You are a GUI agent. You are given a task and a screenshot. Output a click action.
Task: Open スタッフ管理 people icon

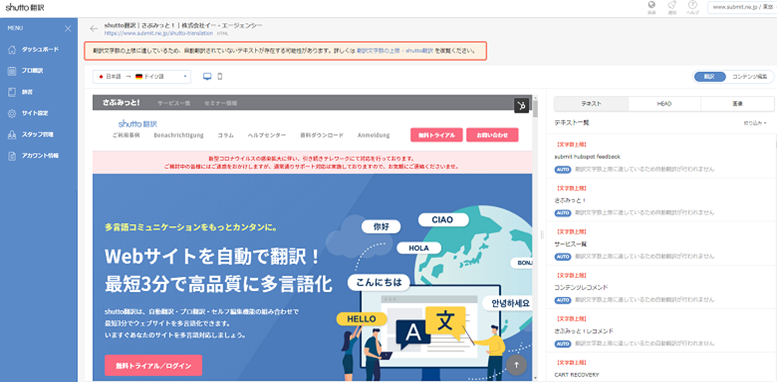pos(12,134)
